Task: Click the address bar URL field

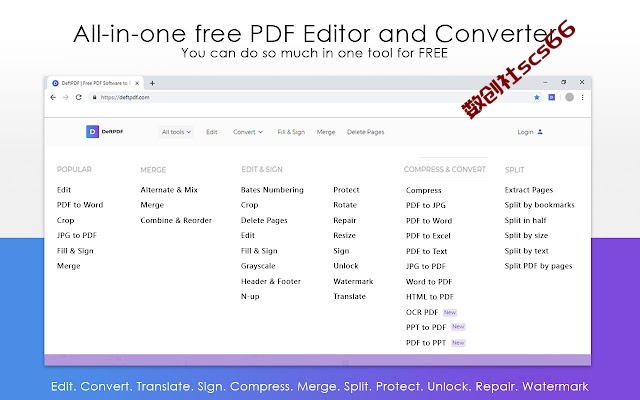Action: click(x=314, y=97)
